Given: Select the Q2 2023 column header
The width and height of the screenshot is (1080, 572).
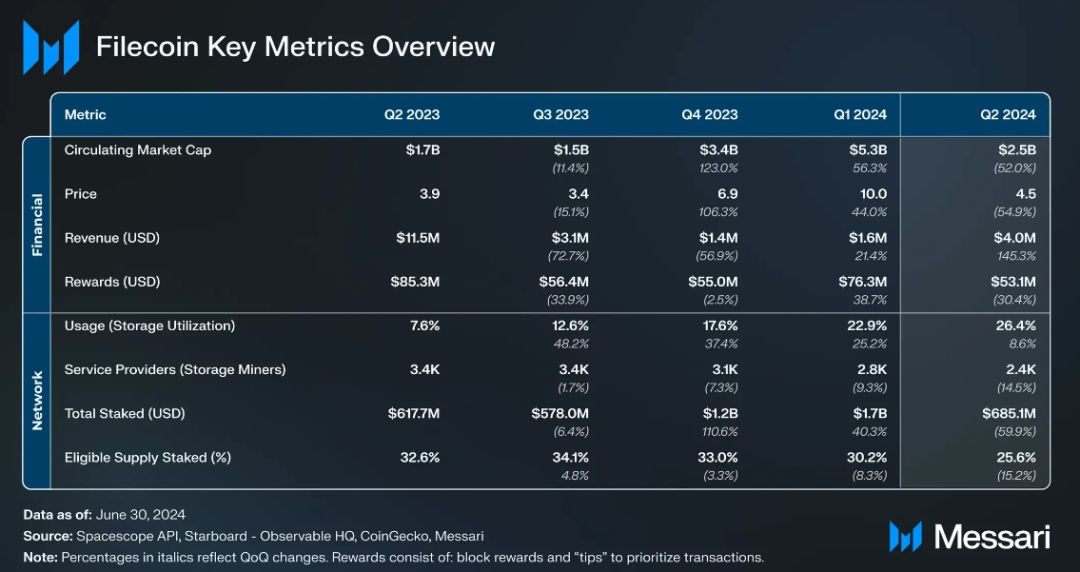Looking at the screenshot, I should [412, 114].
